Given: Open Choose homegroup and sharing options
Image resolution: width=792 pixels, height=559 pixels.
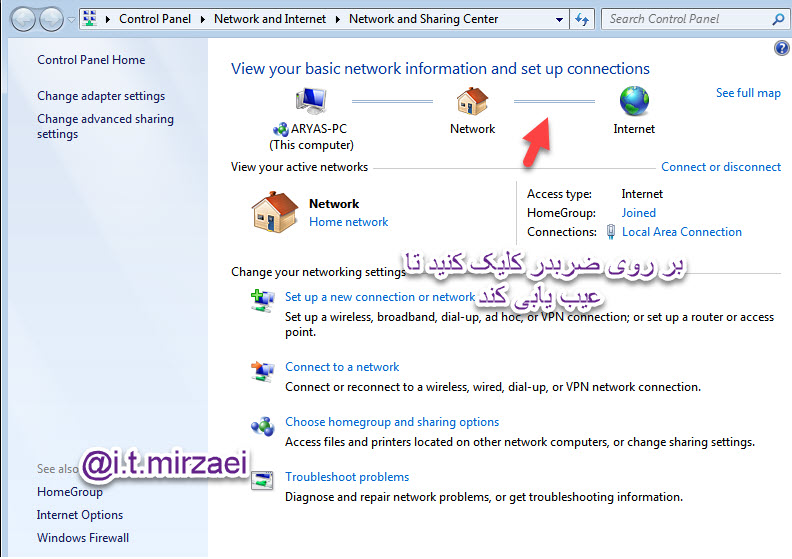Looking at the screenshot, I should tap(392, 422).
